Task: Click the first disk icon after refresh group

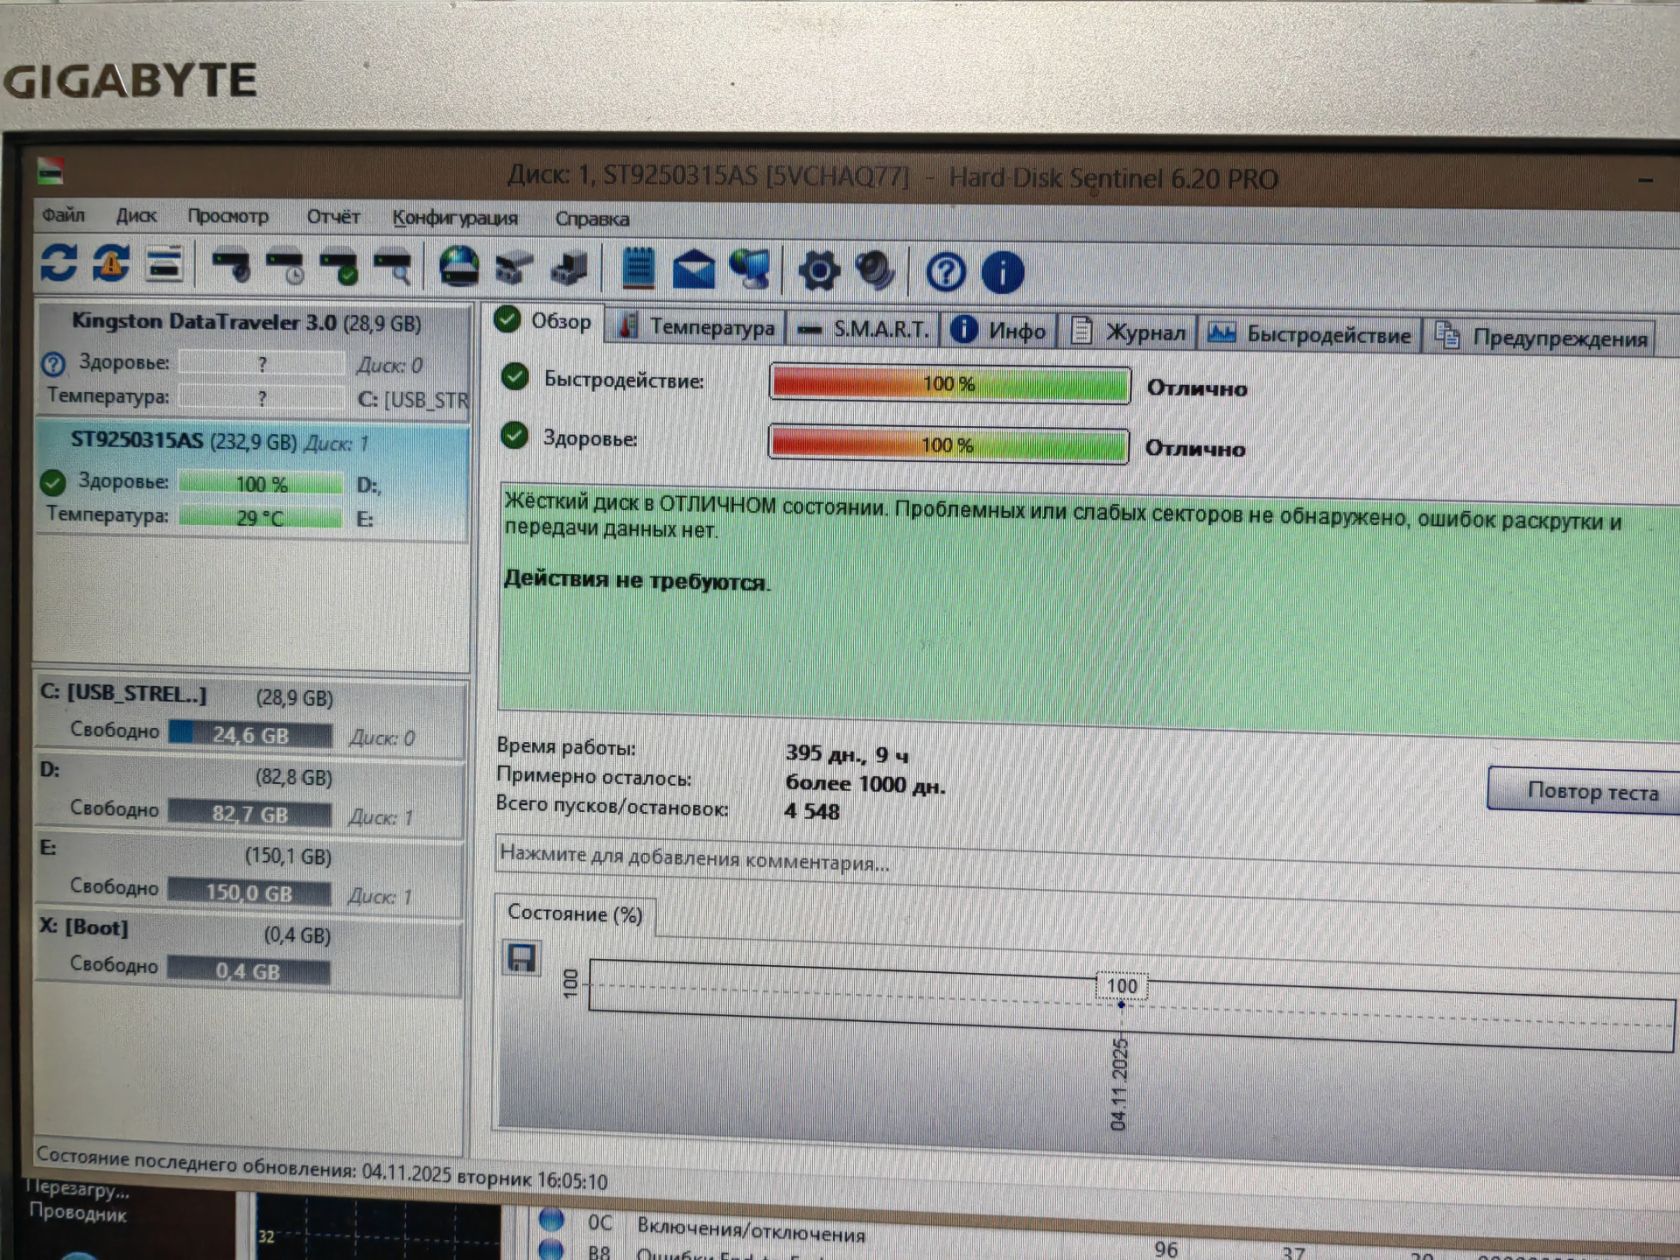Action: pyautogui.click(x=232, y=265)
